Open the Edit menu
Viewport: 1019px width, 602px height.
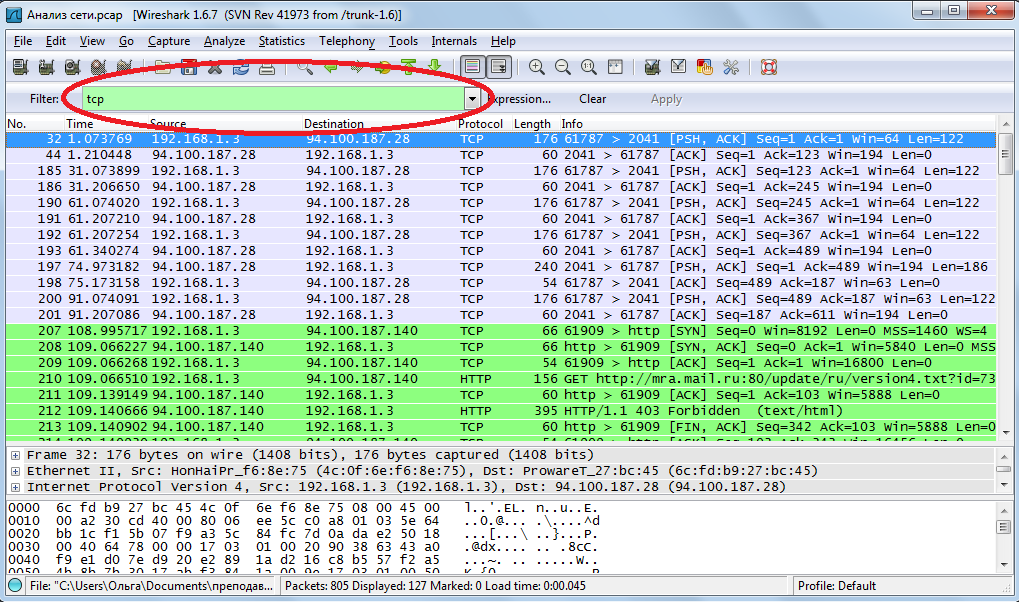[56, 41]
